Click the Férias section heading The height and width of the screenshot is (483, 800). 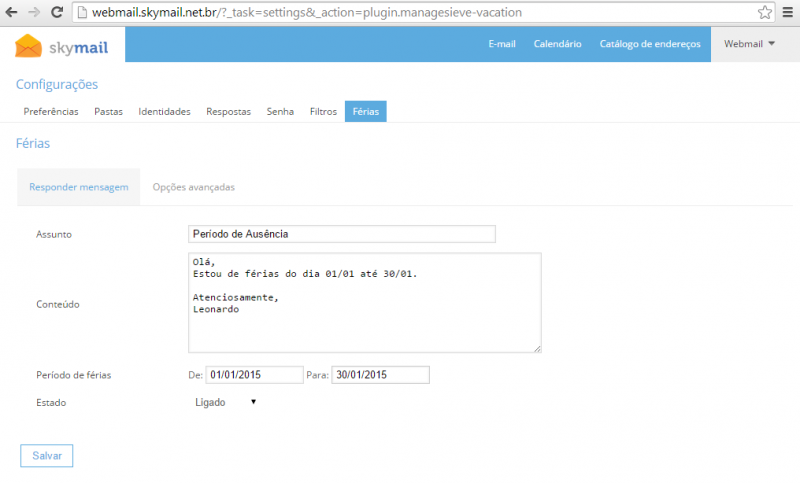(x=33, y=143)
